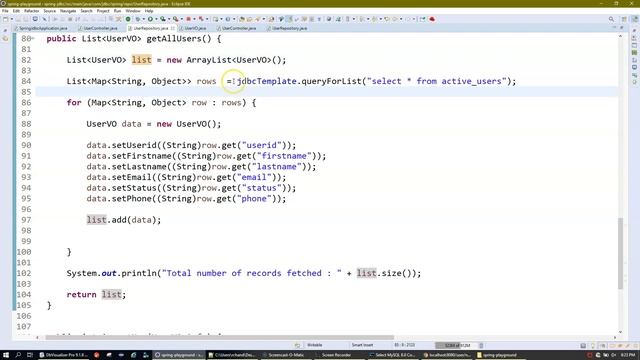The width and height of the screenshot is (640, 360).
Task: Open the Help menu
Action: point(149,11)
